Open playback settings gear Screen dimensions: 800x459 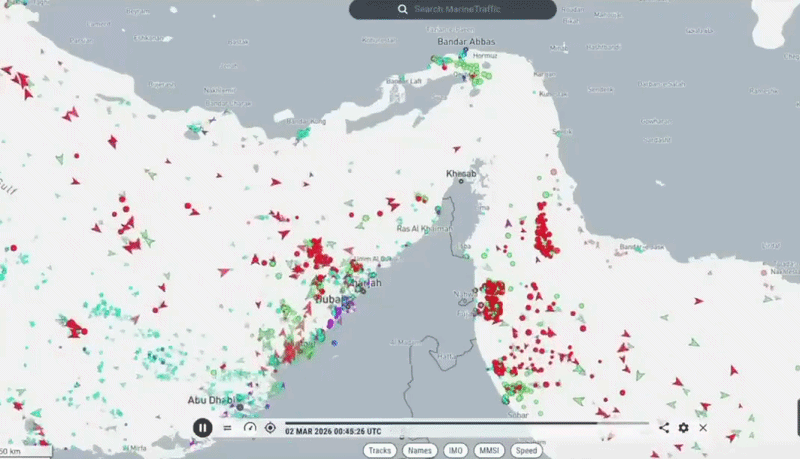pyautogui.click(x=684, y=428)
